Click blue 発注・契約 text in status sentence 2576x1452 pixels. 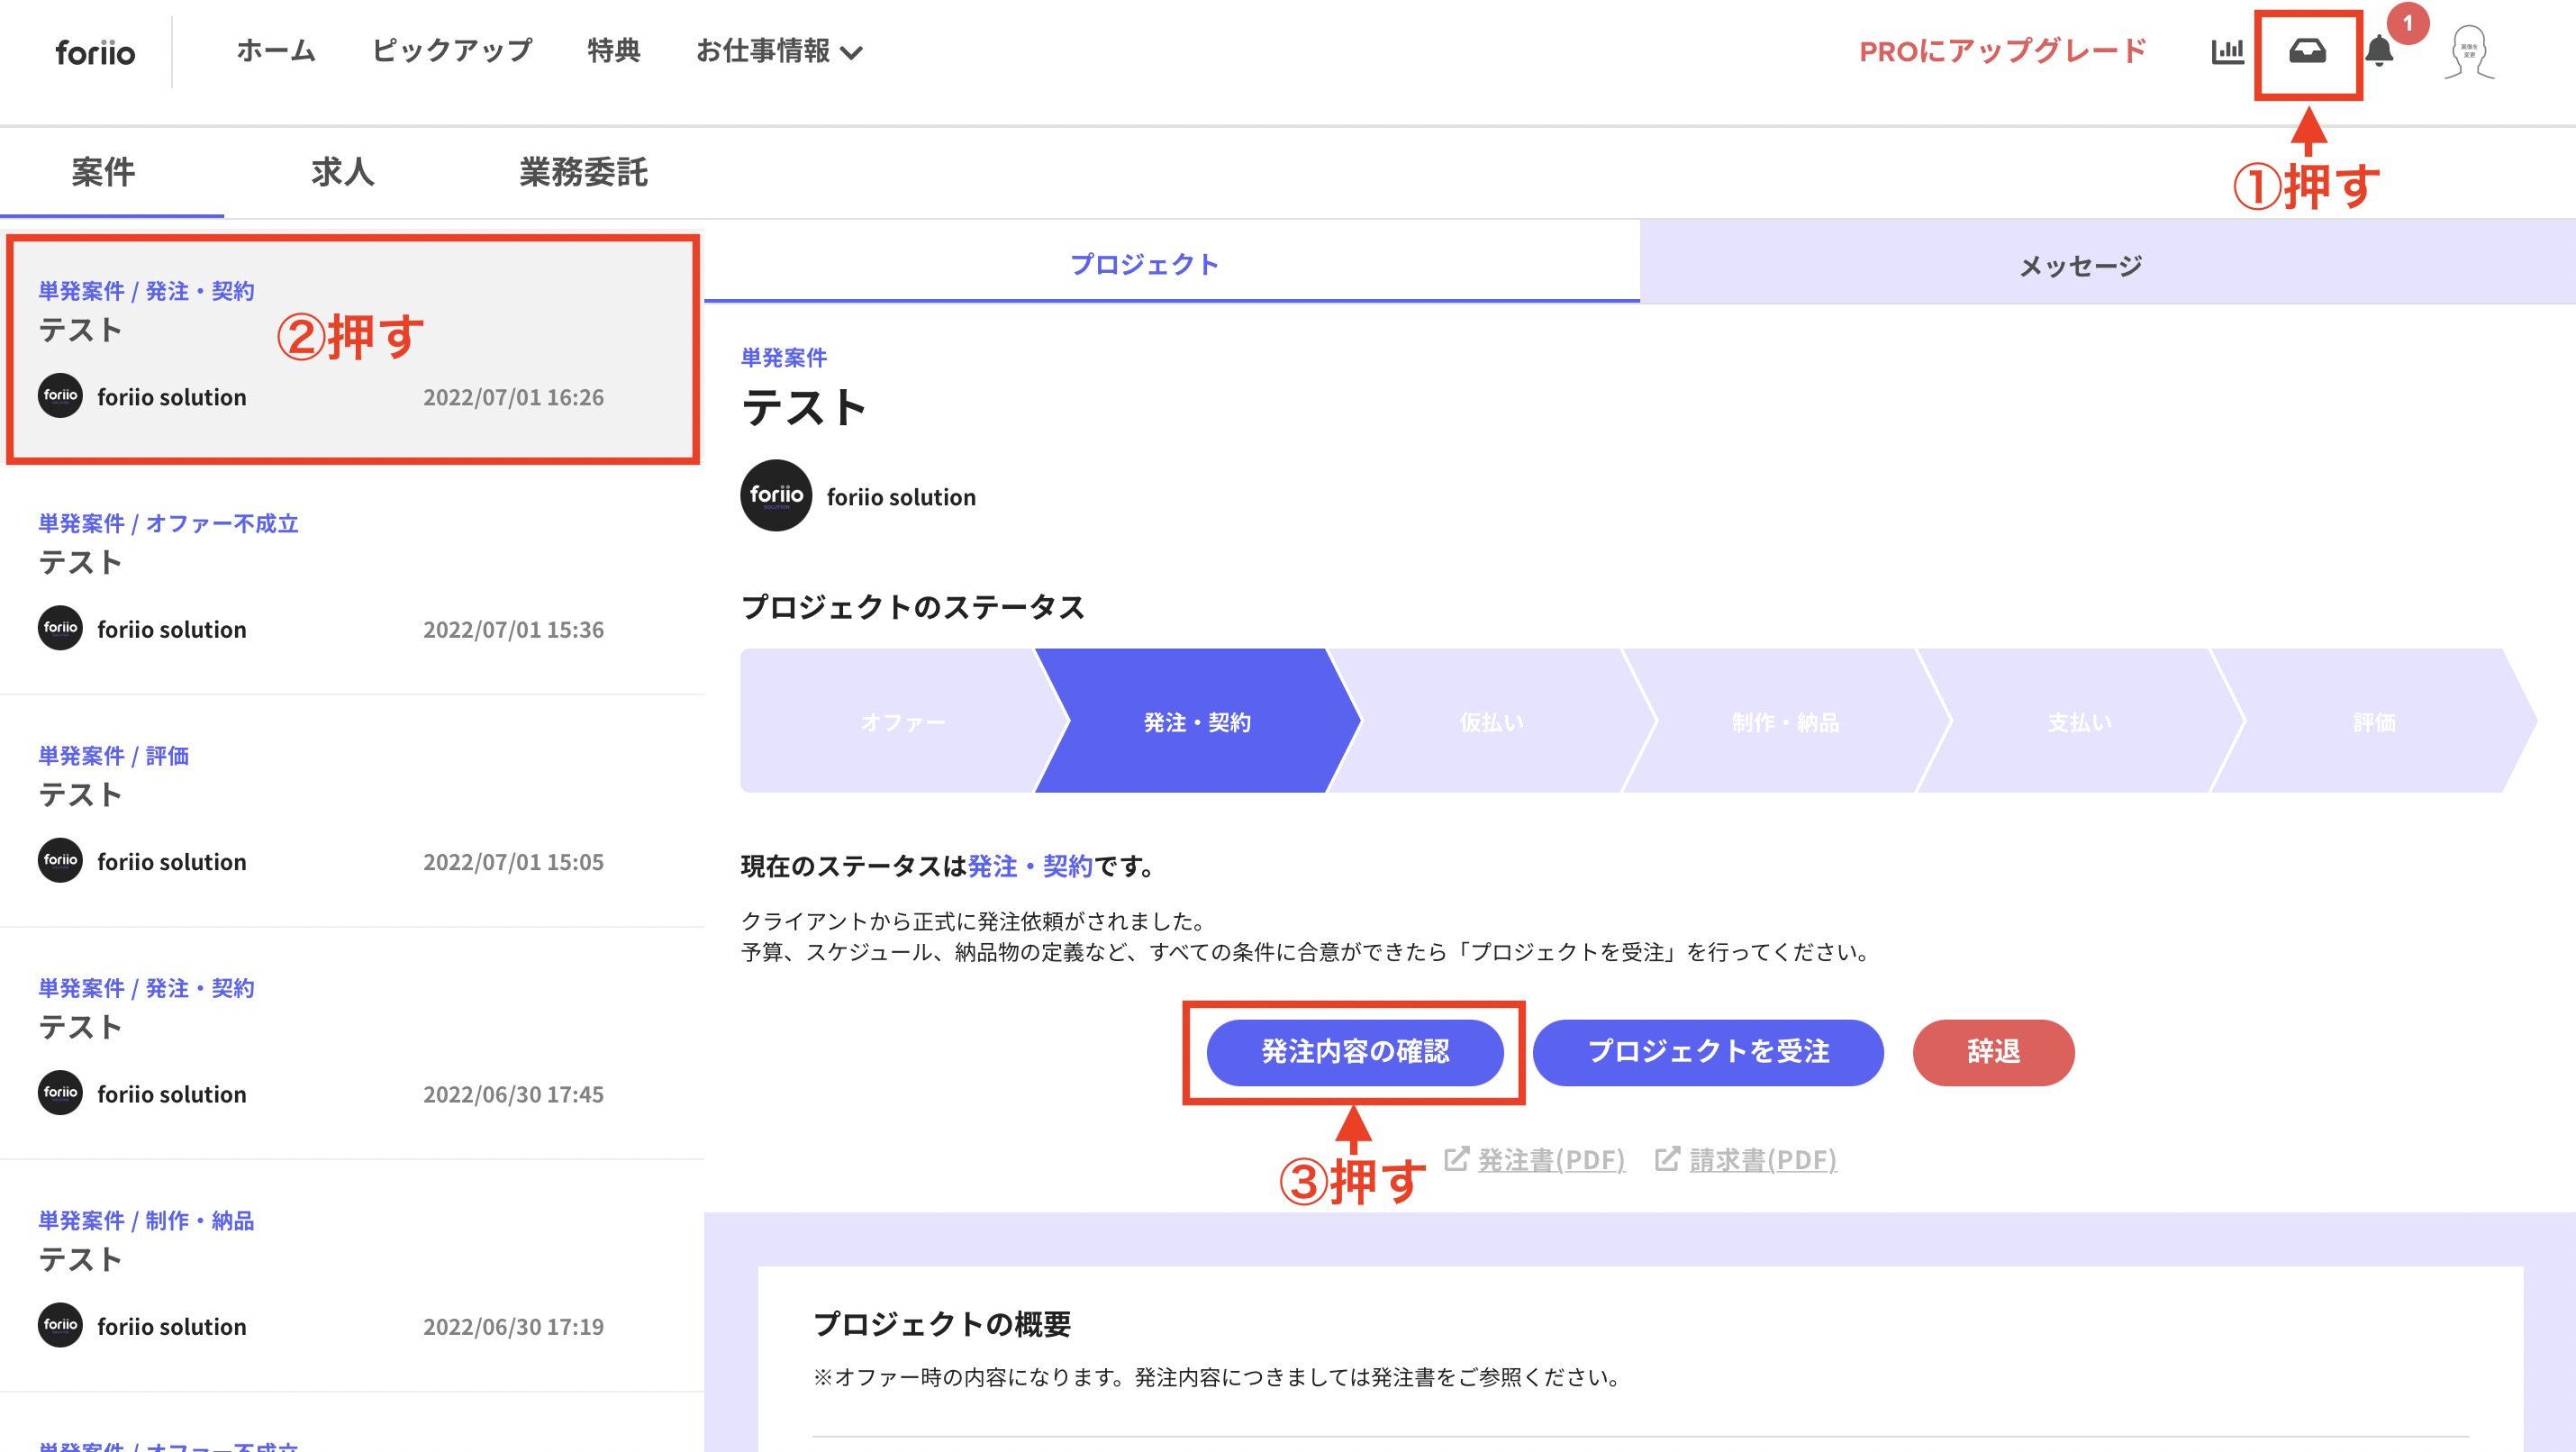point(1030,866)
